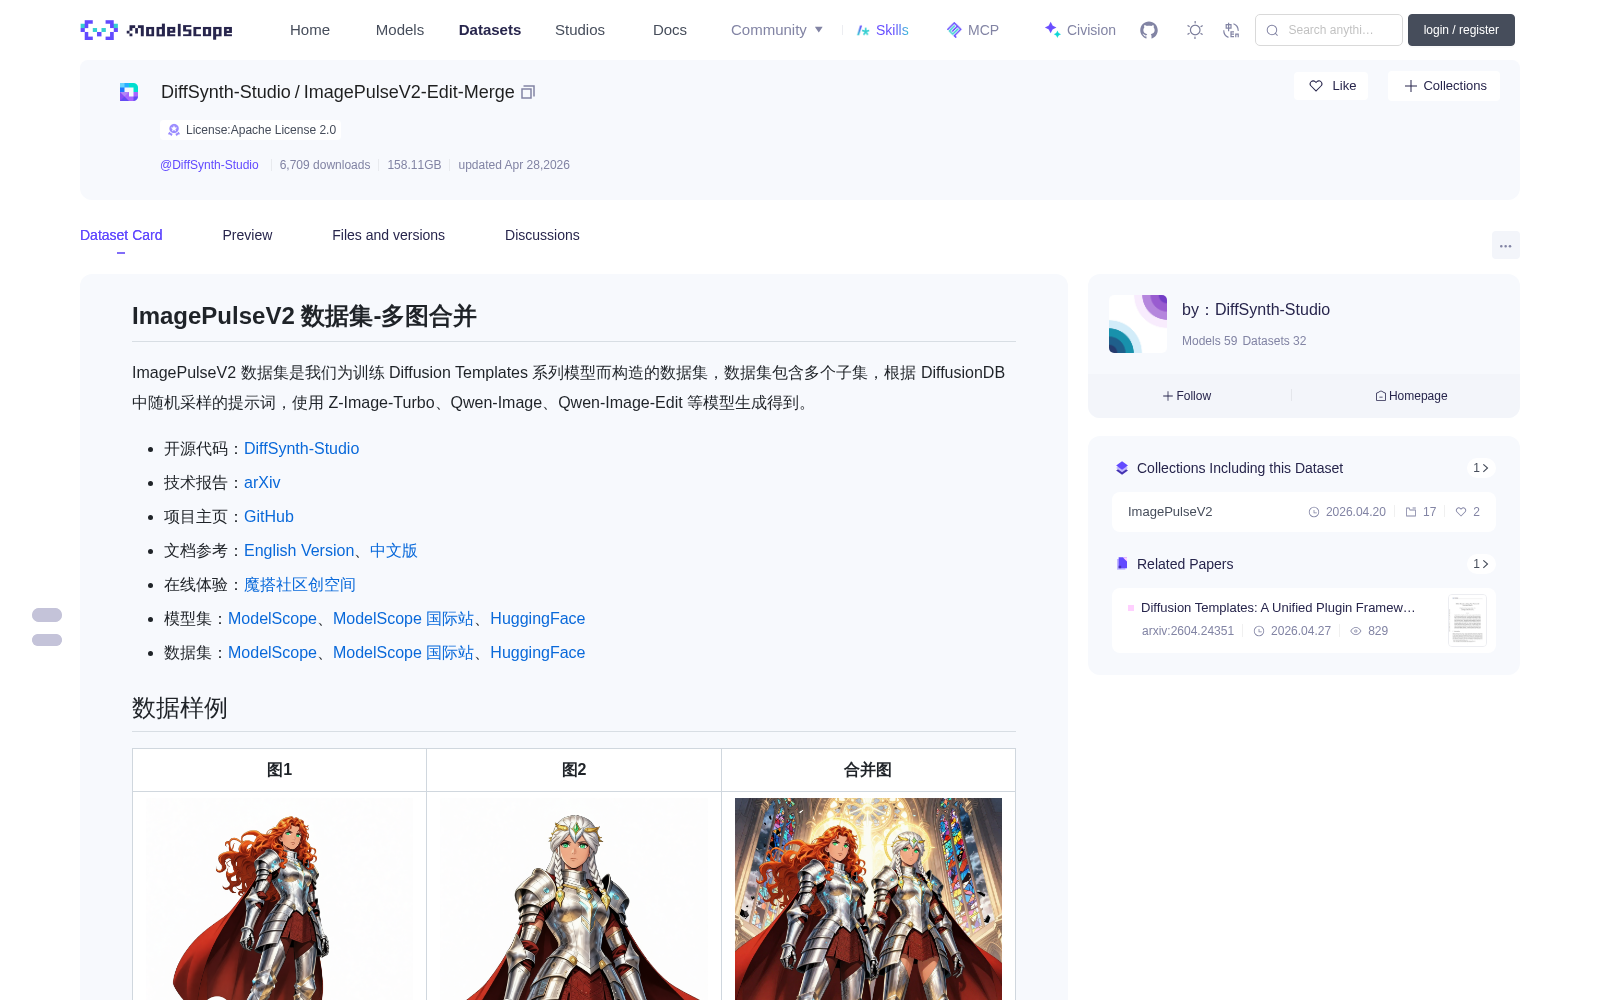Viewport: 1600px width, 1000px height.
Task: Switch site language with translate icon
Action: tap(1231, 30)
